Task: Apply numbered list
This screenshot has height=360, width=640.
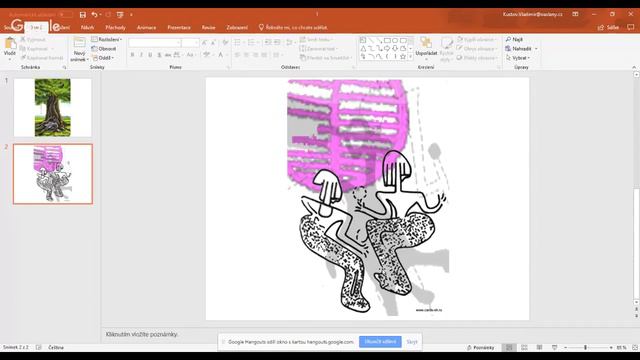Action: point(251,42)
